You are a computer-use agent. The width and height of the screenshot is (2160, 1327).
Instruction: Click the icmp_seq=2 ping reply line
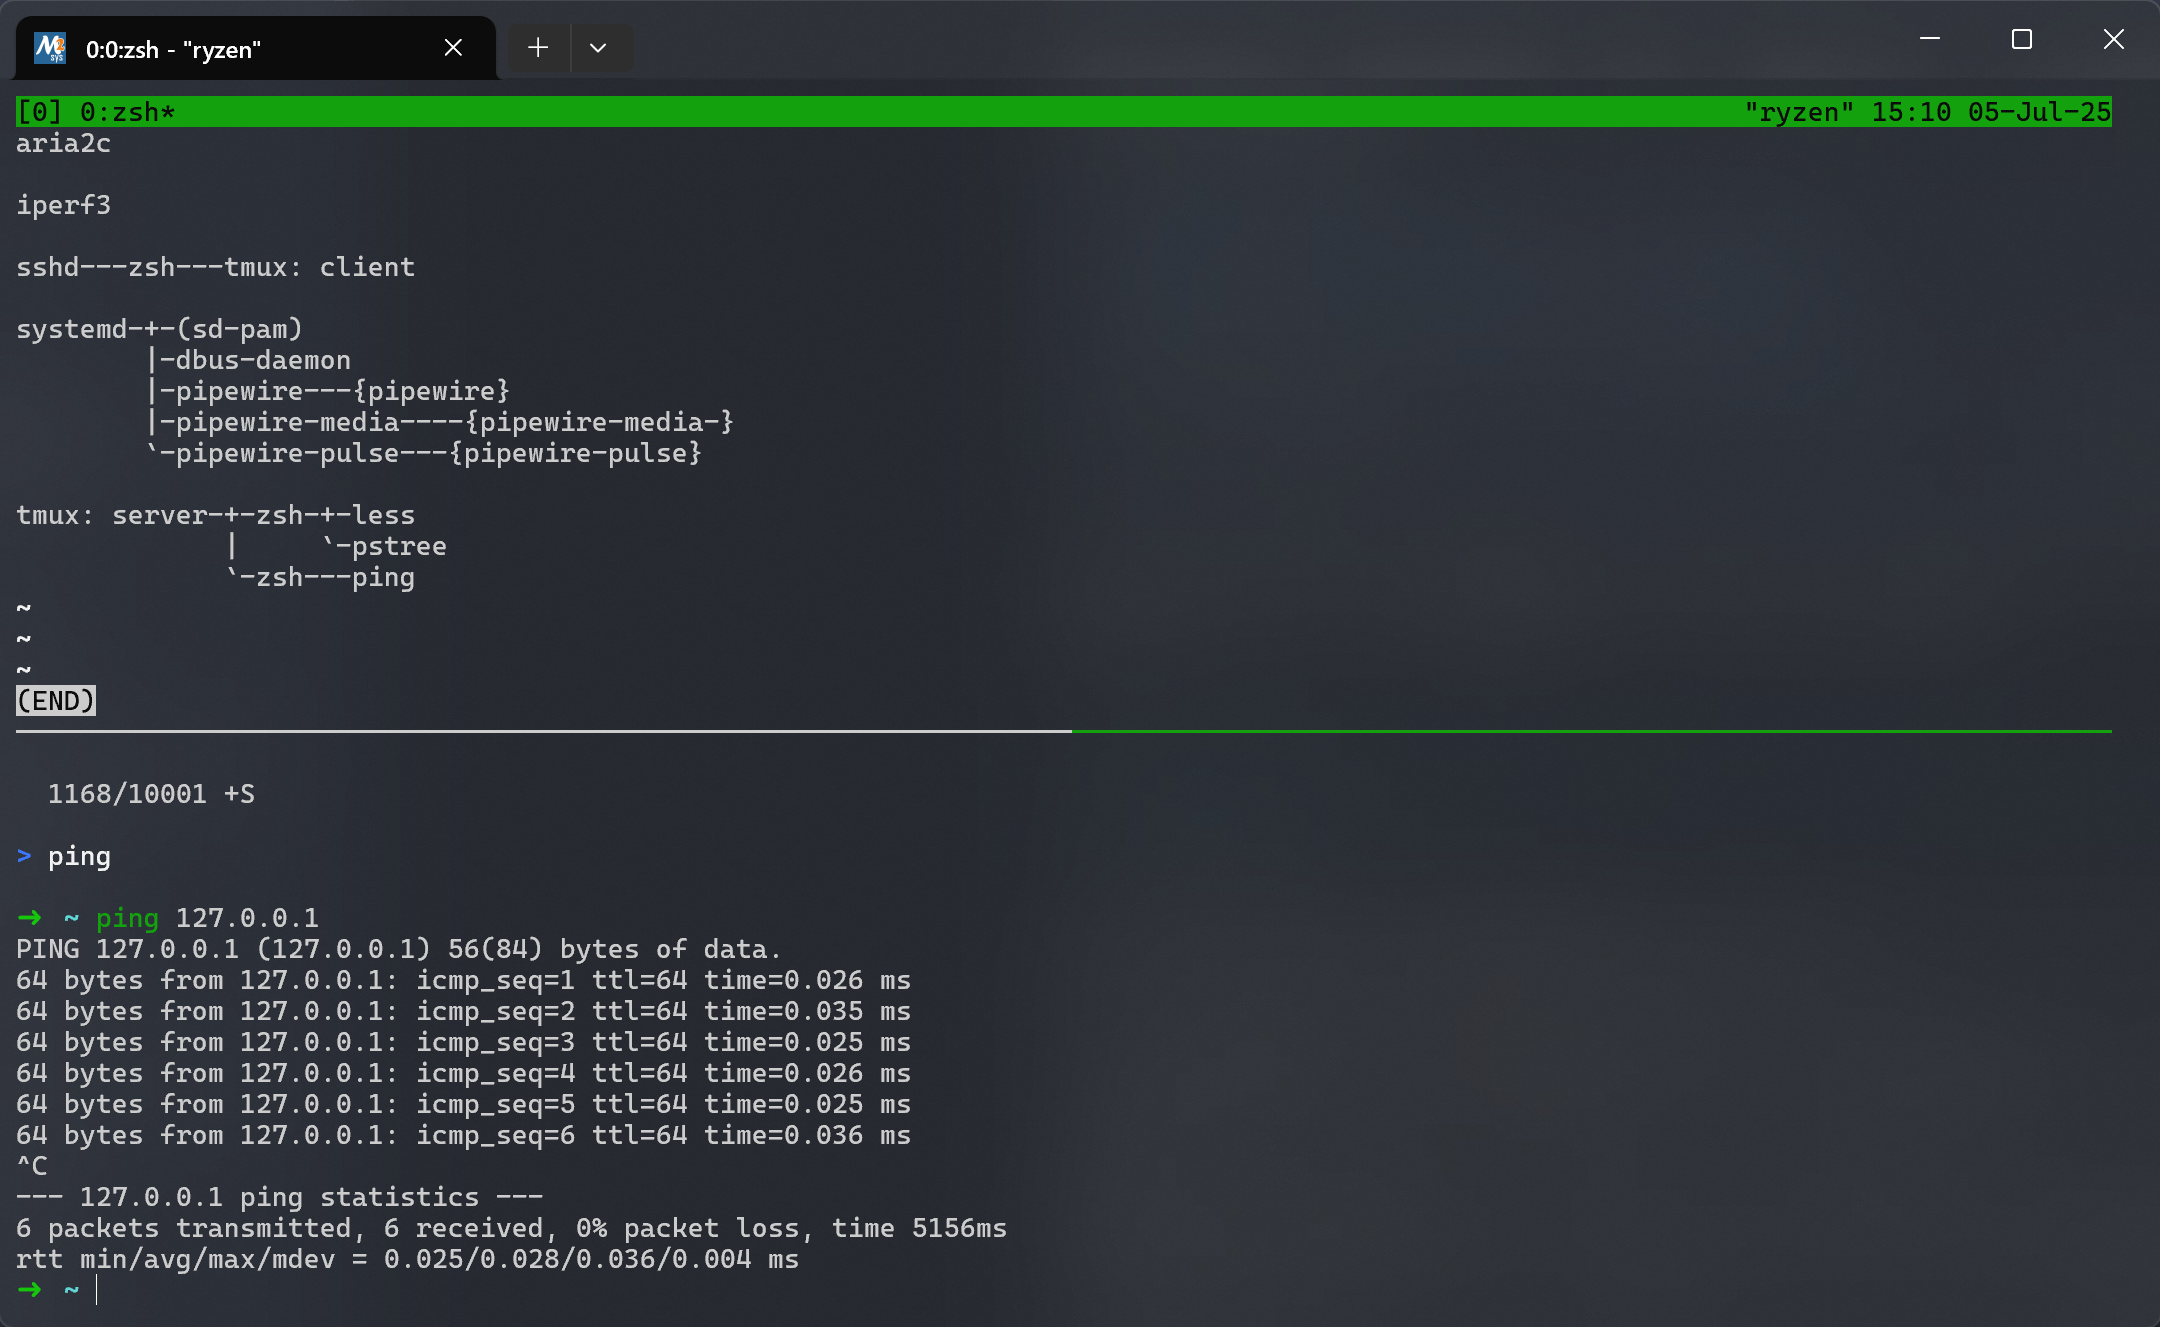[463, 1011]
